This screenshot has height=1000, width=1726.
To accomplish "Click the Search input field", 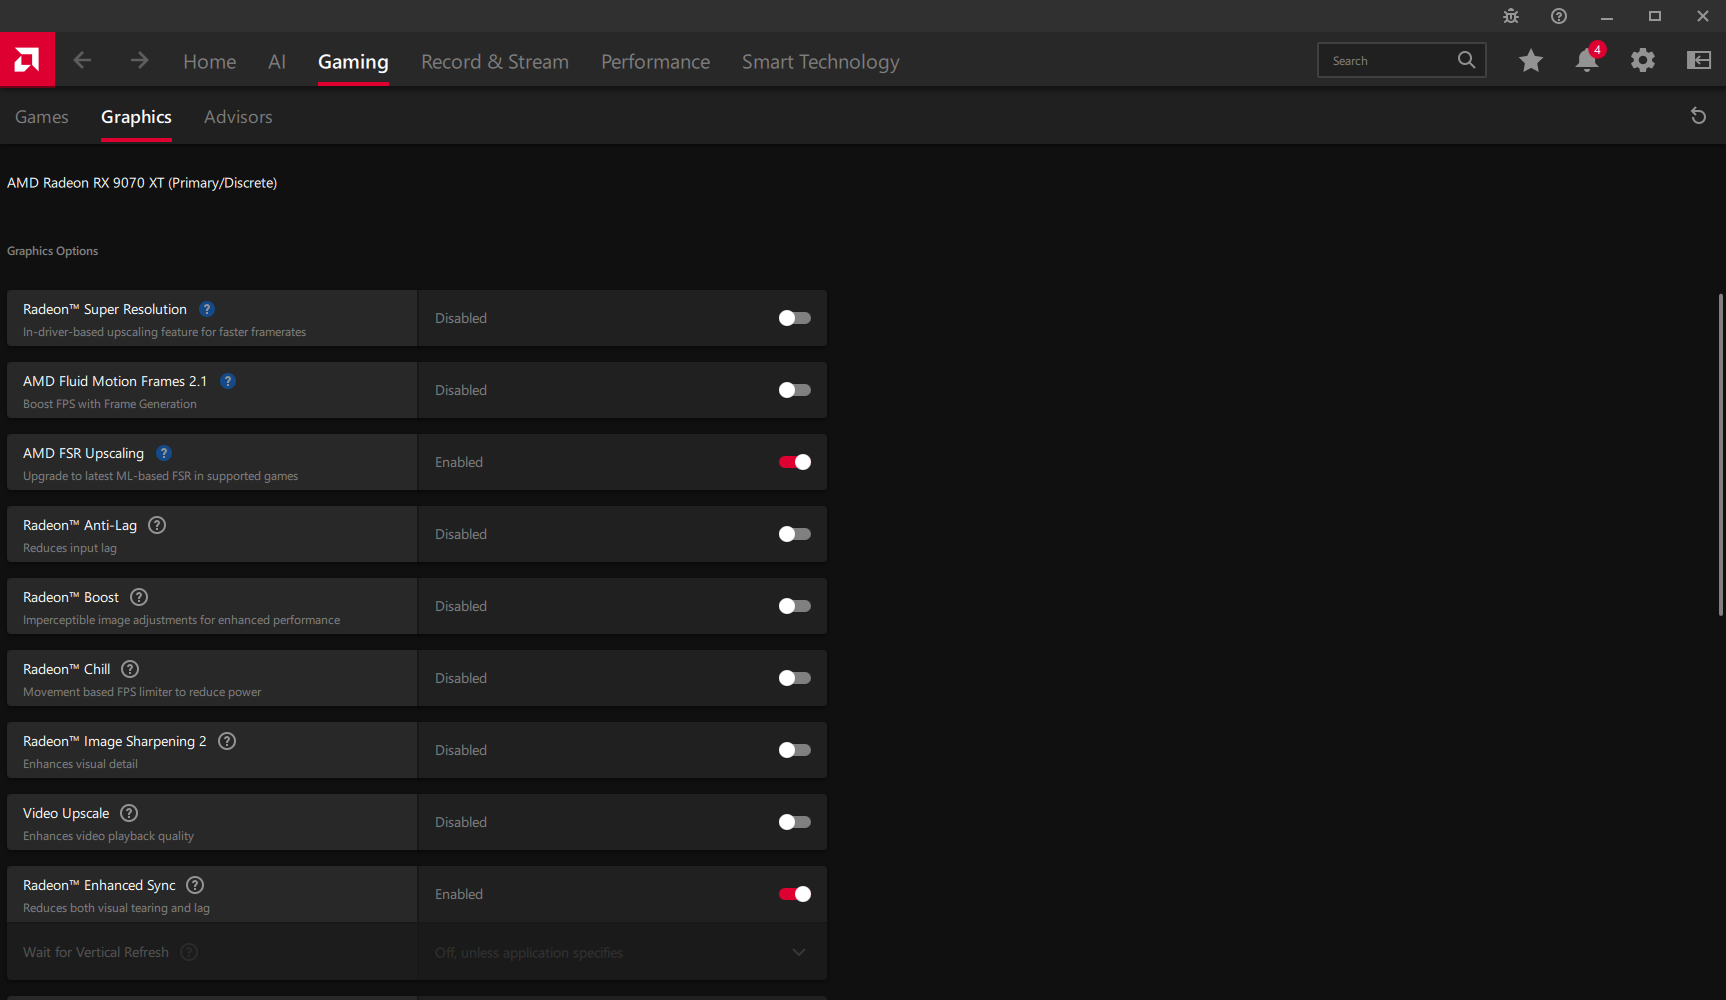I will 1401,60.
